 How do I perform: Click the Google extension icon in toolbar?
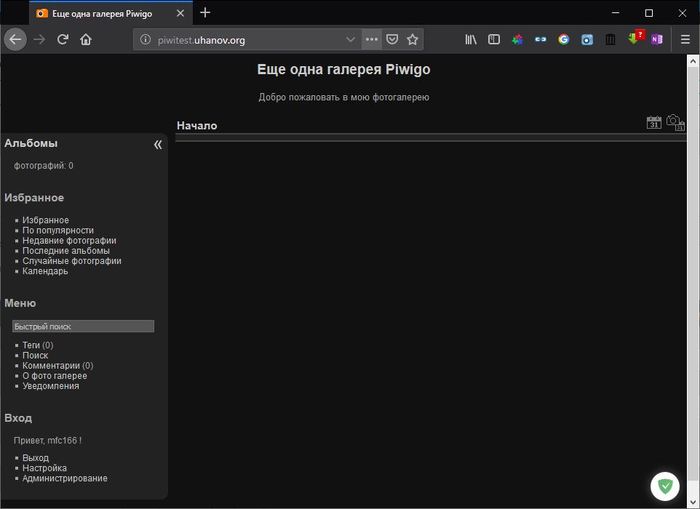(x=563, y=40)
